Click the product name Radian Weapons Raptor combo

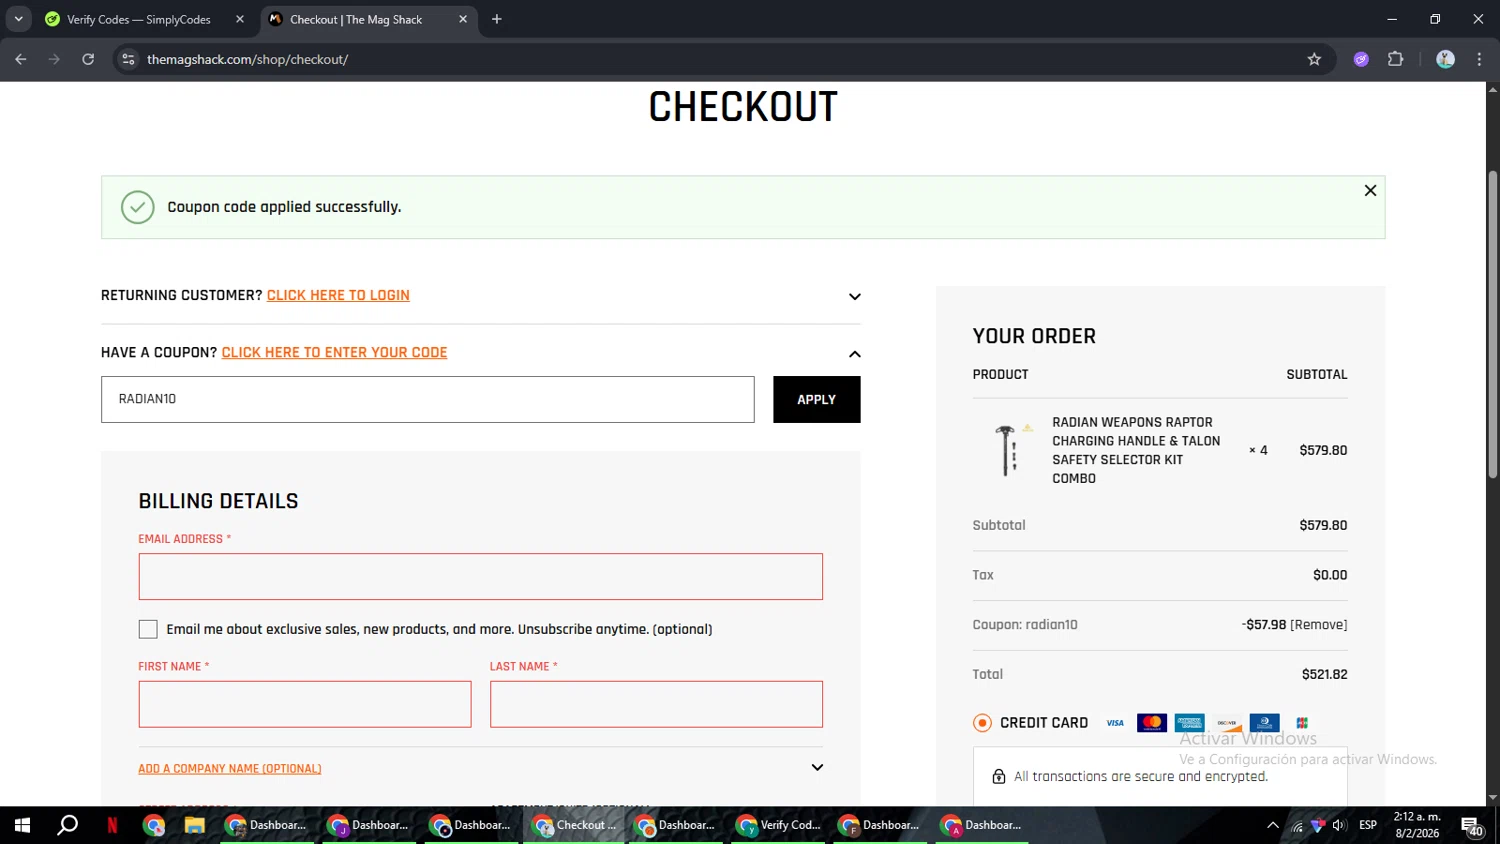(x=1136, y=450)
